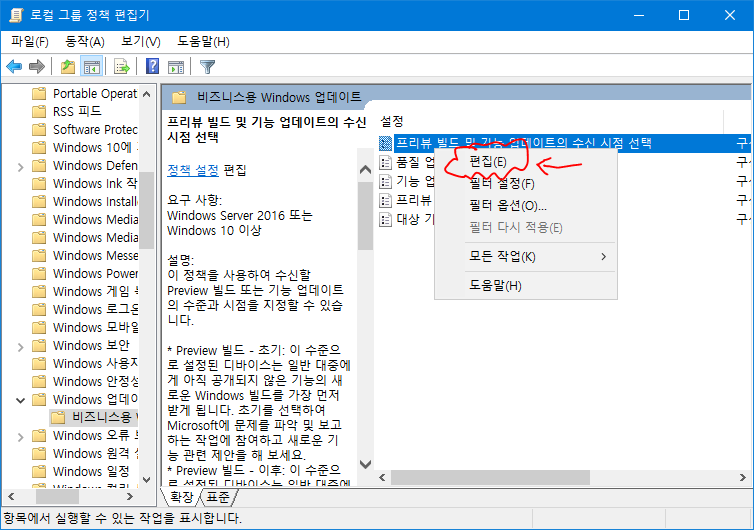754x530 pixels.
Task: Click tree pane scroll right arrow
Action: (130, 496)
